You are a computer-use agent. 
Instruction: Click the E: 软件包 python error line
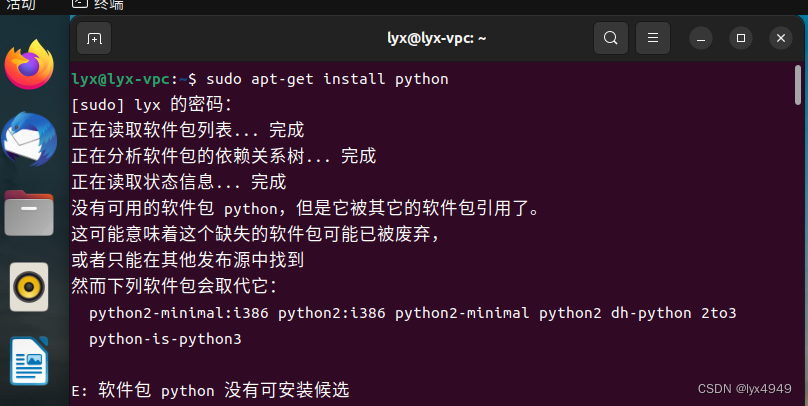pyautogui.click(x=210, y=390)
